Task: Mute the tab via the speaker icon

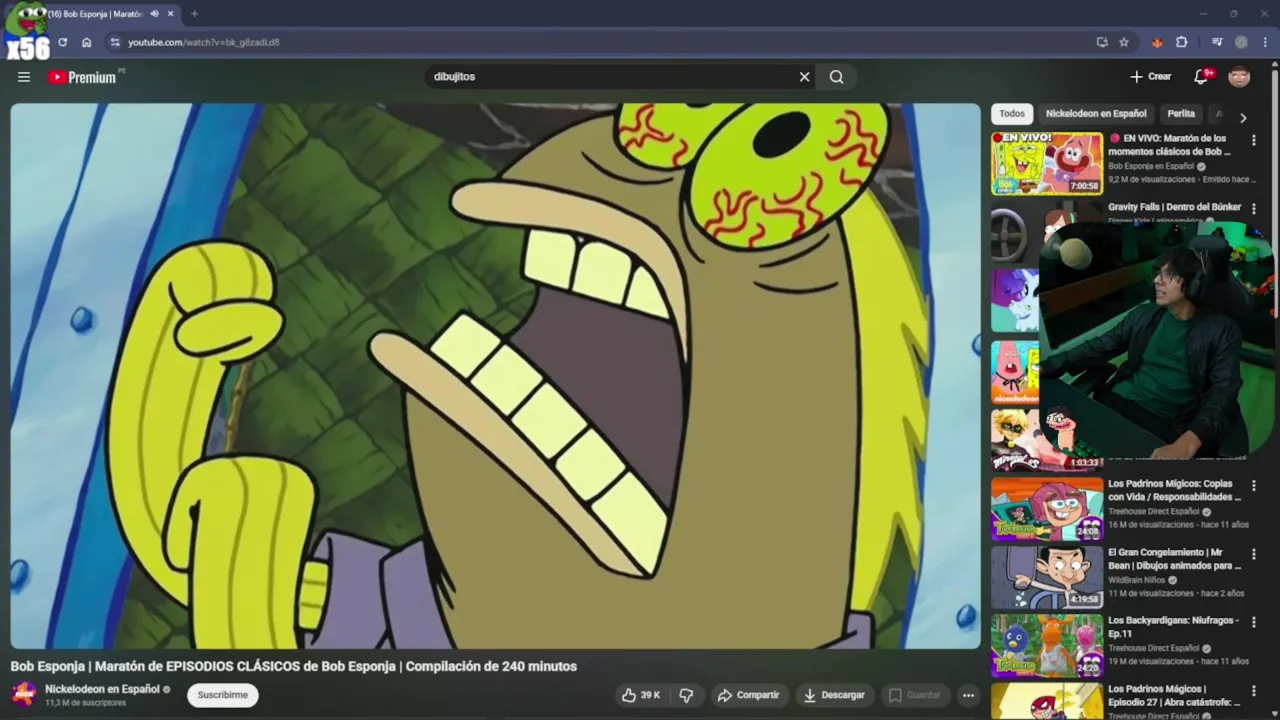Action: coord(154,14)
